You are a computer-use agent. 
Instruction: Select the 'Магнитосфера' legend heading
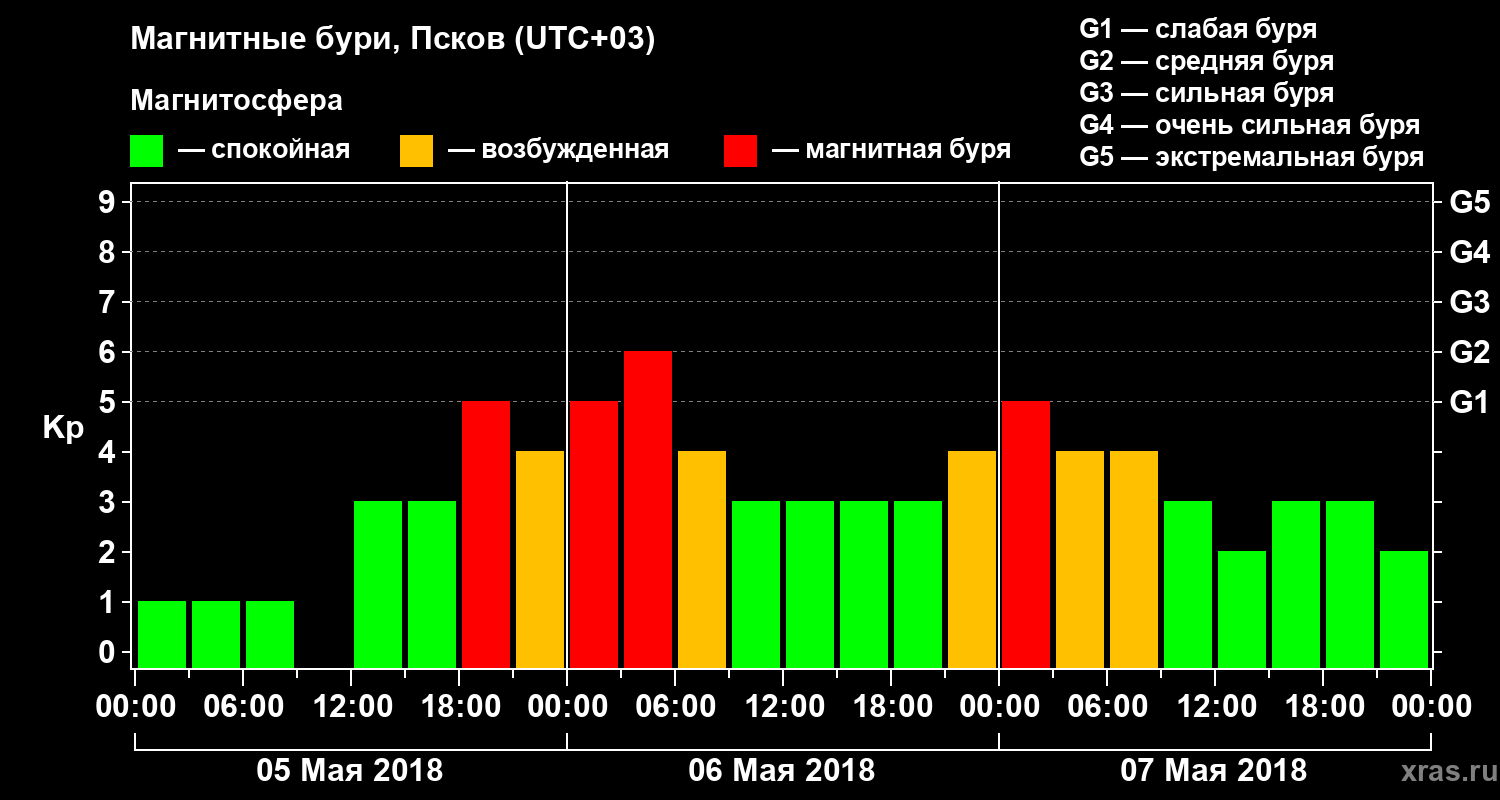(236, 101)
